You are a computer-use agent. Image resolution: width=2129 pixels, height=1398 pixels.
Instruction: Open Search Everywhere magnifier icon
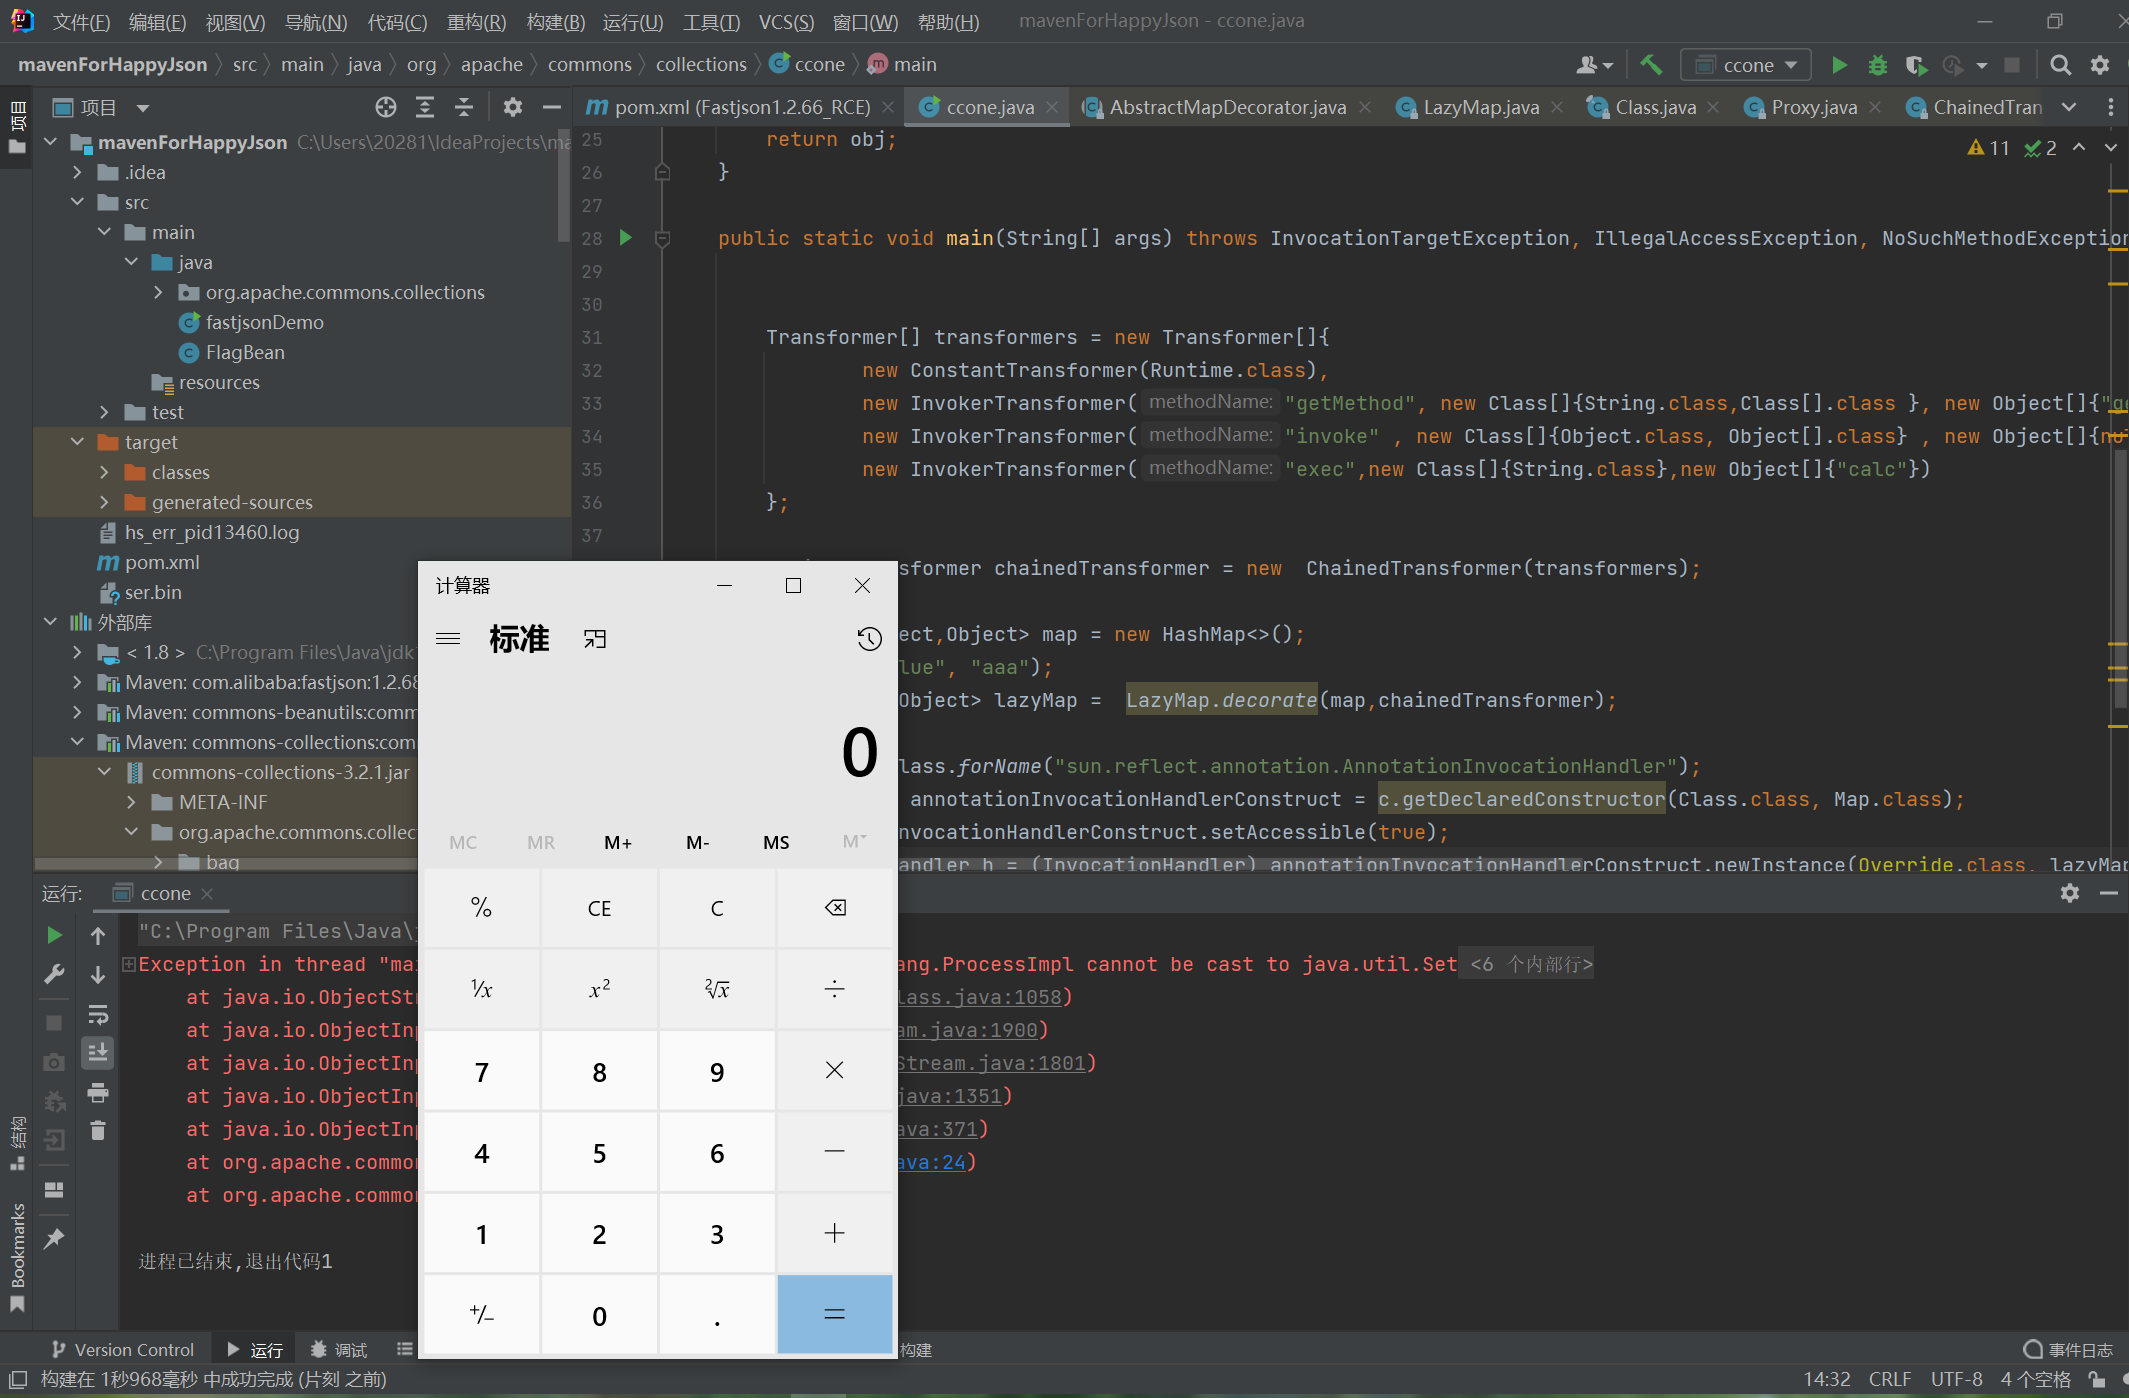coord(2060,65)
